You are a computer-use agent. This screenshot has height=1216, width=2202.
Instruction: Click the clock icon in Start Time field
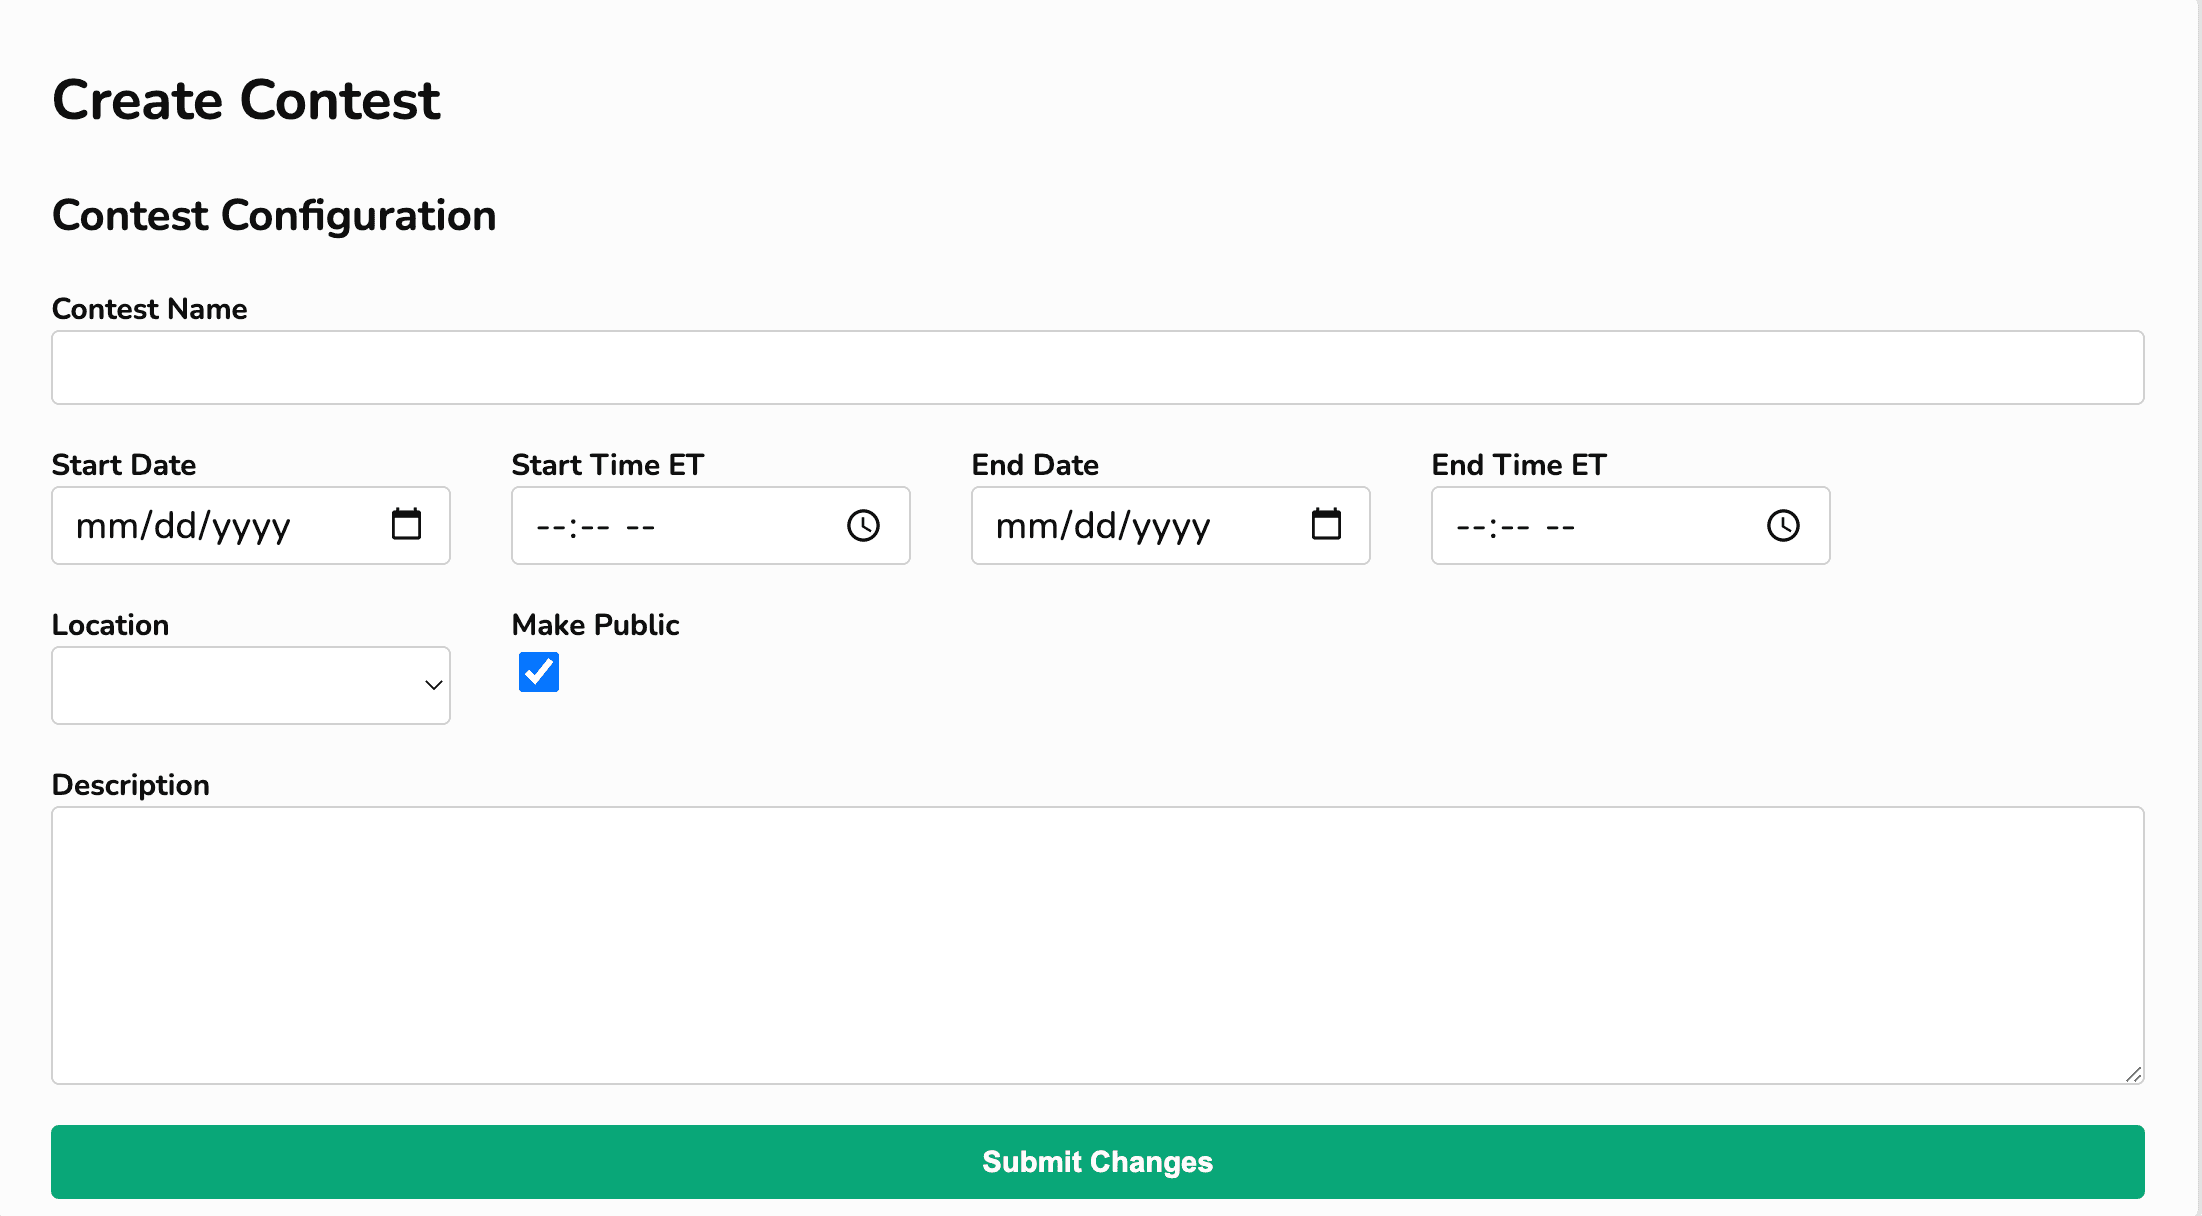(864, 525)
